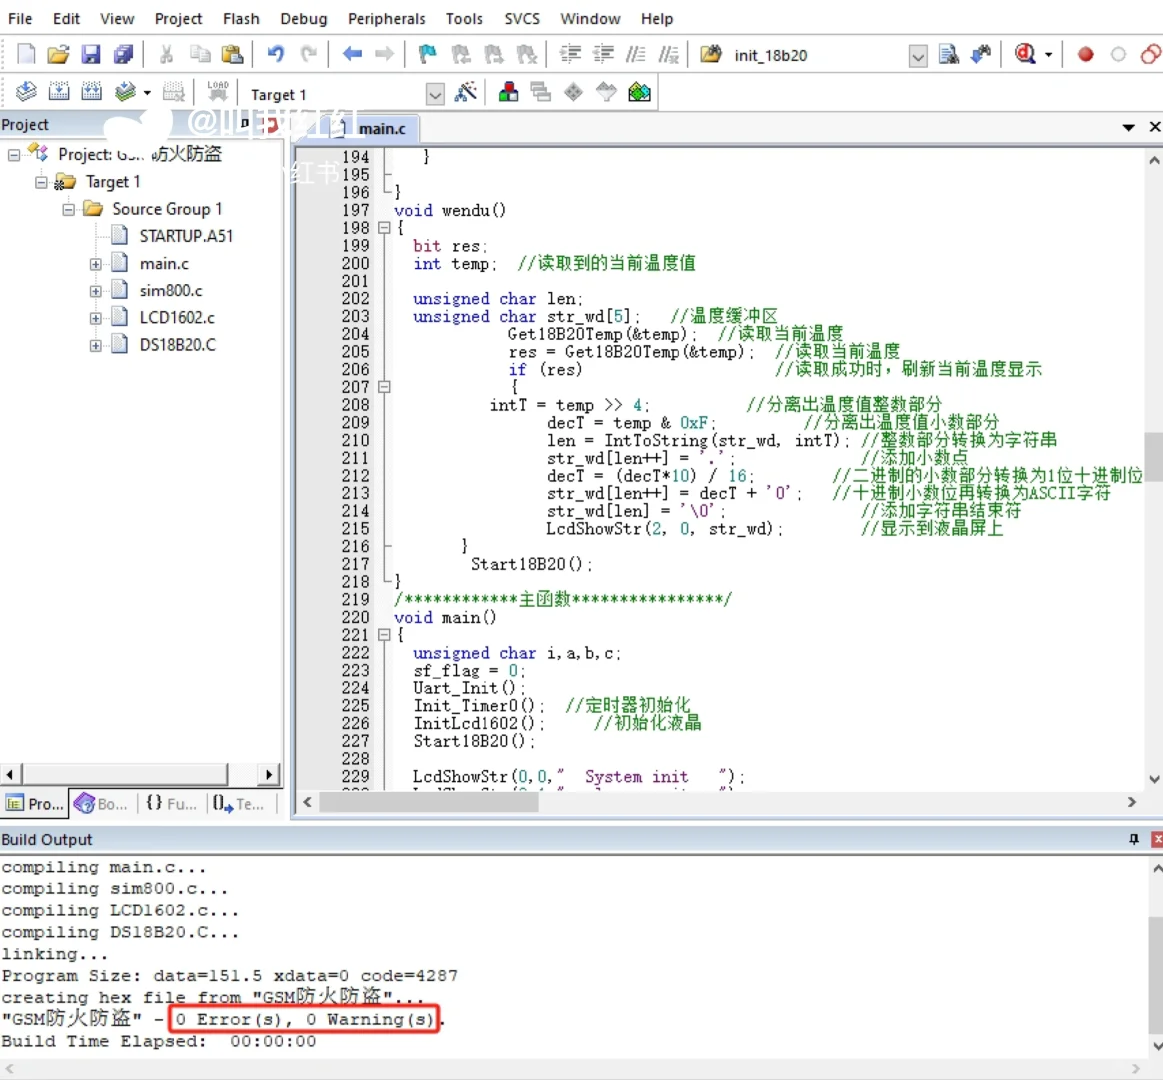Create a new file with toolbar icon
This screenshot has height=1080, width=1163.
26,54
